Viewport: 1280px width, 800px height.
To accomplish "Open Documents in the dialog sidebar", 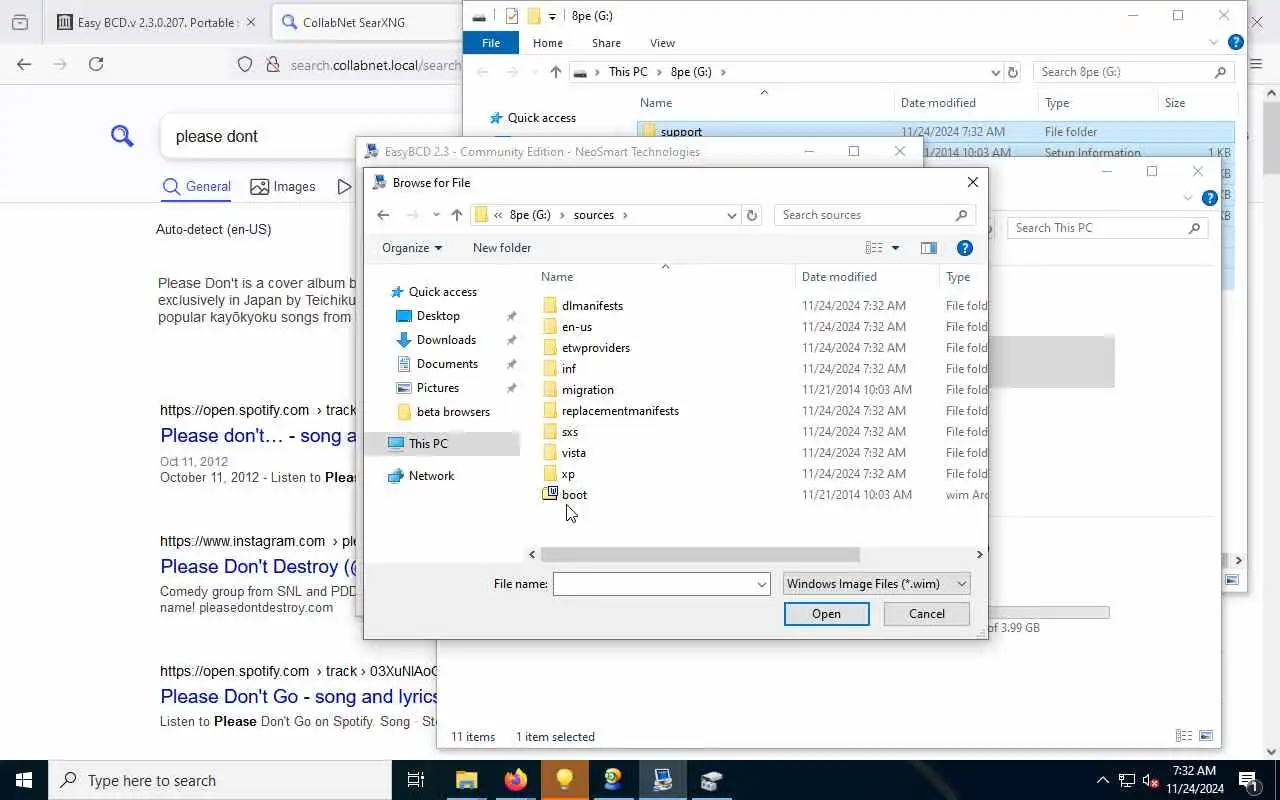I will click(x=447, y=364).
